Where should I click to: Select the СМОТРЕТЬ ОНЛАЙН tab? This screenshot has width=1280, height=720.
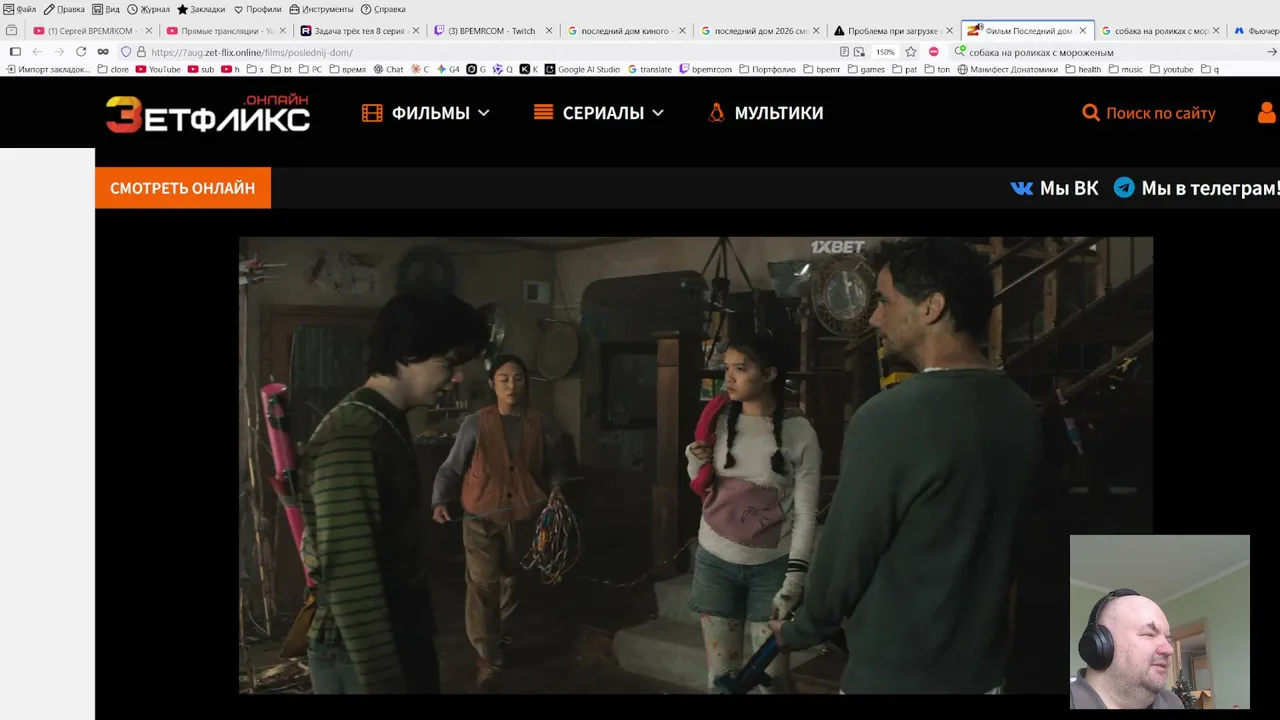click(183, 188)
